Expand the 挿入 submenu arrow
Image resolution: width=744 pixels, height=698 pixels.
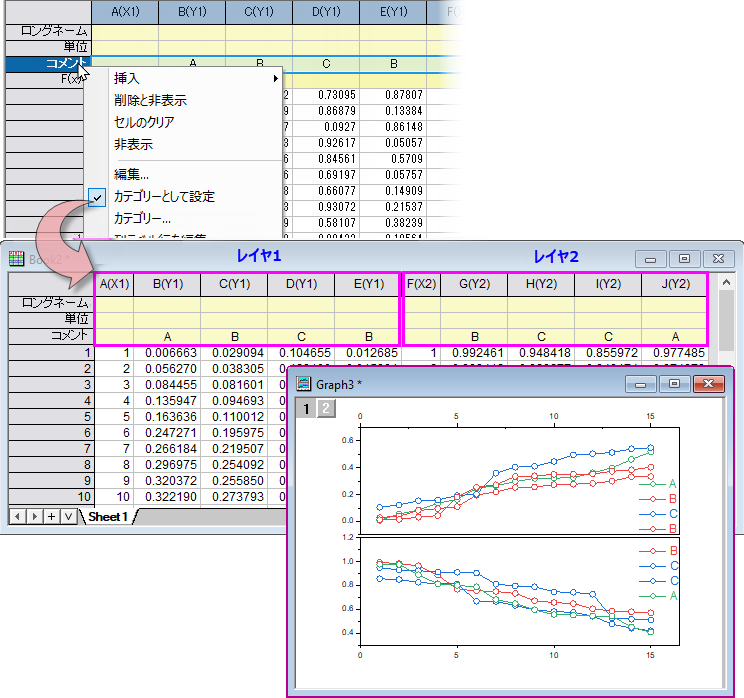point(276,78)
